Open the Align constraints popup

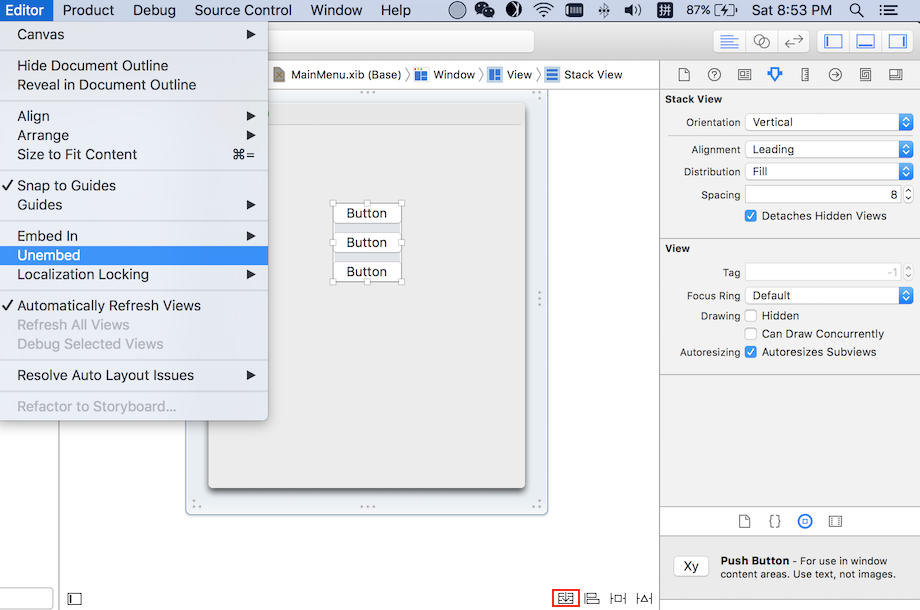click(592, 598)
